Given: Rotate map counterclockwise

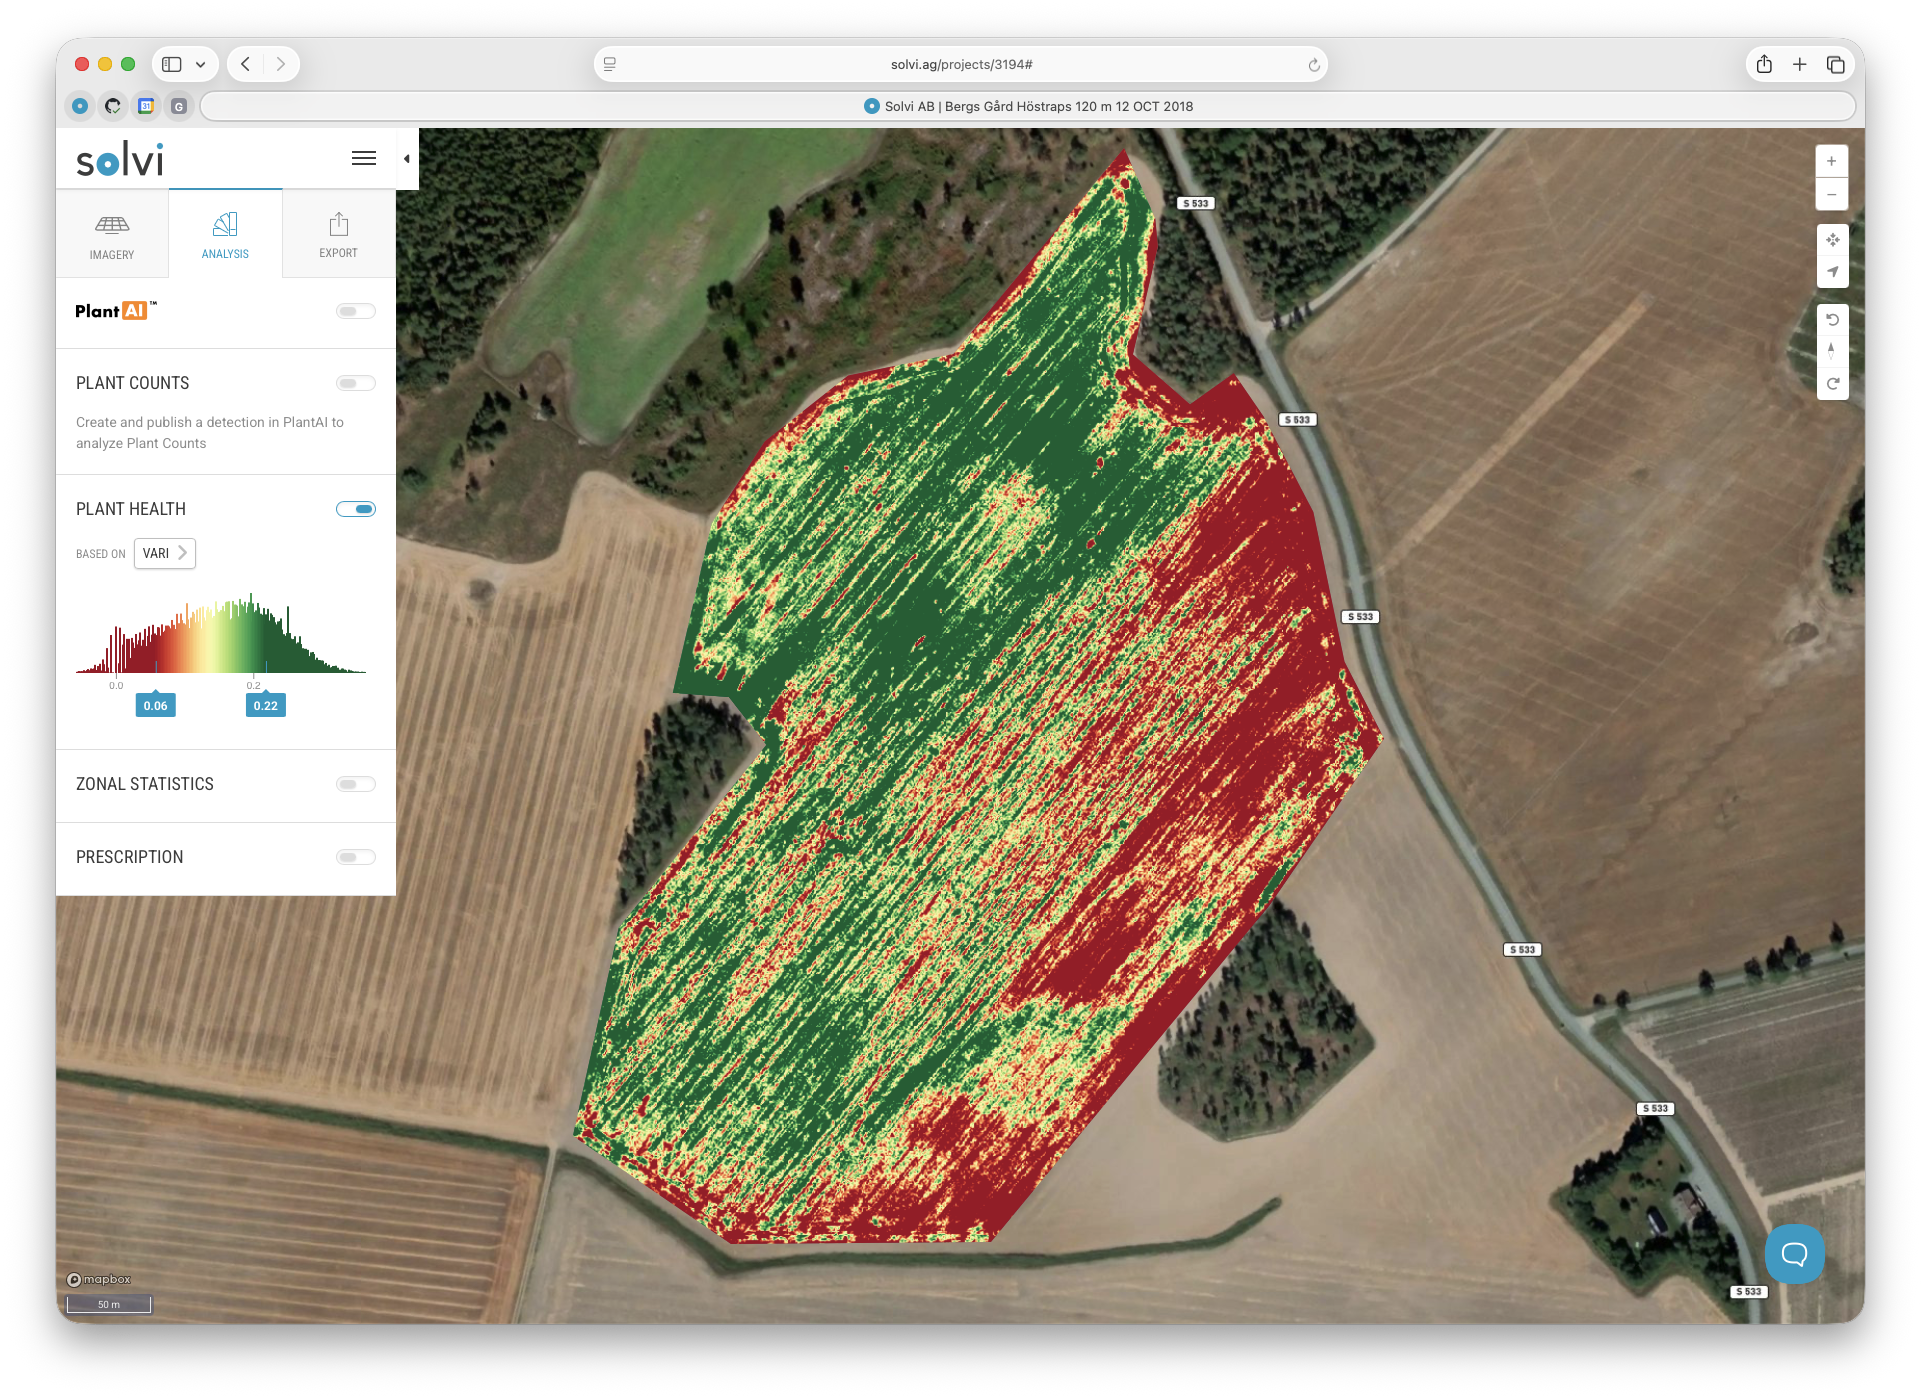Looking at the screenshot, I should 1831,320.
